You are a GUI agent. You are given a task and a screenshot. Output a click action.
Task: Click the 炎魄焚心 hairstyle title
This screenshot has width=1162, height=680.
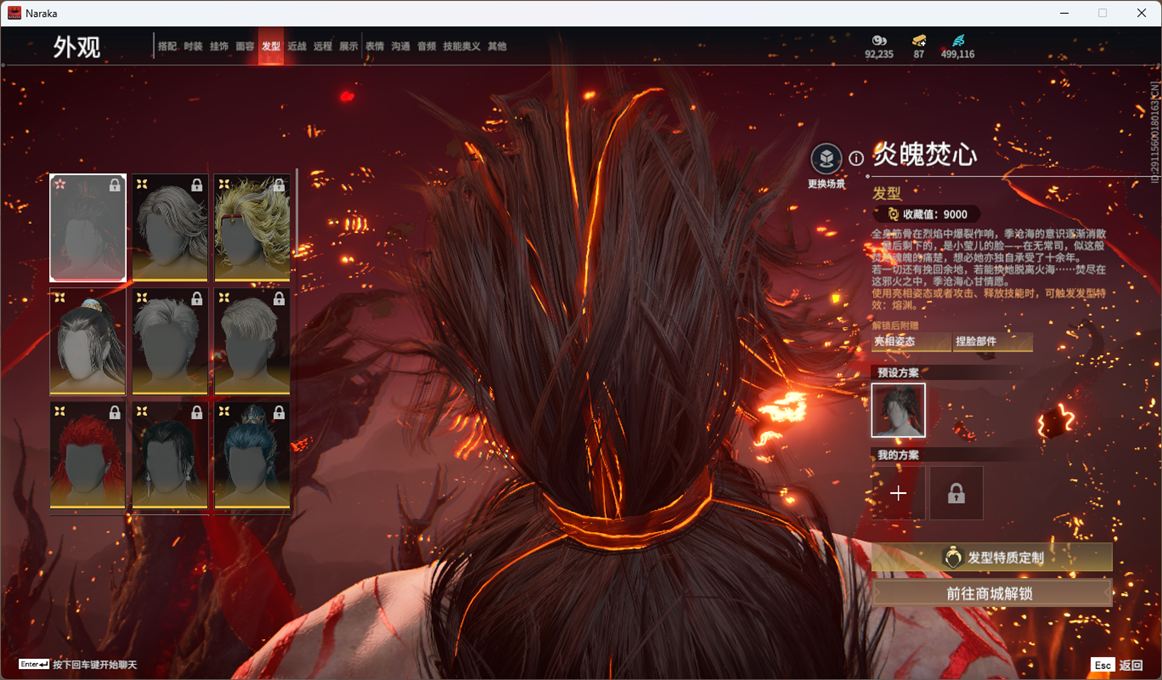[x=925, y=154]
